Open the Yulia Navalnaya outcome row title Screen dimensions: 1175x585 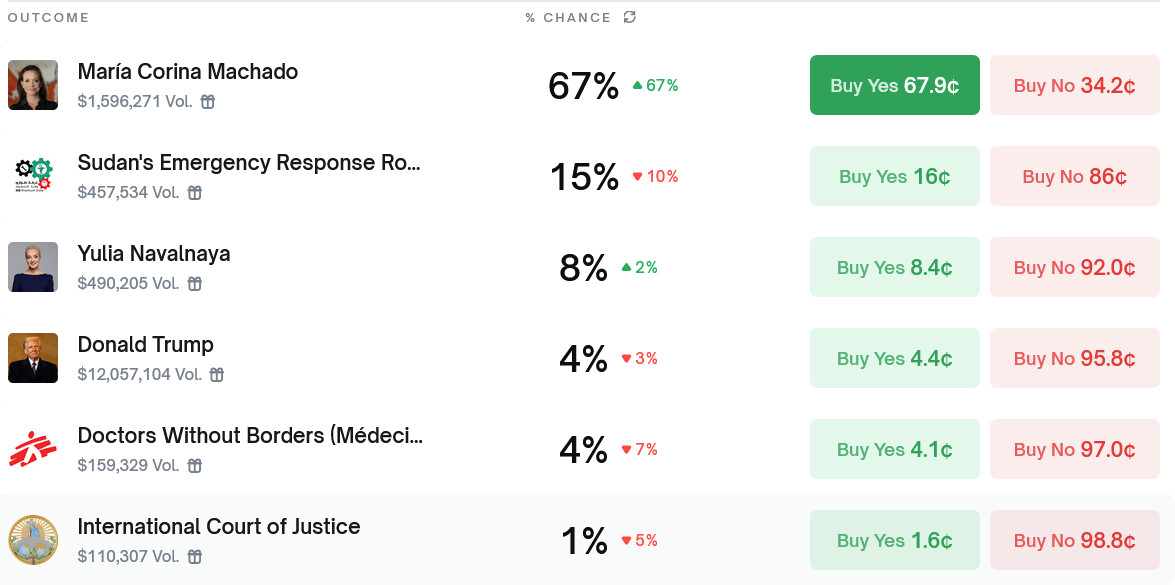154,254
